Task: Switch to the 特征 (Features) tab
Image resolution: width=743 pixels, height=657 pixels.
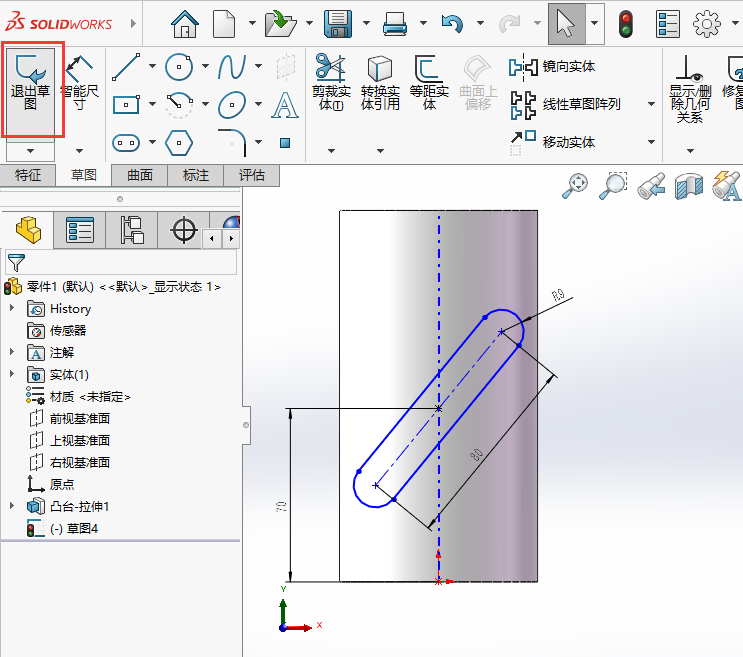Action: coord(28,175)
